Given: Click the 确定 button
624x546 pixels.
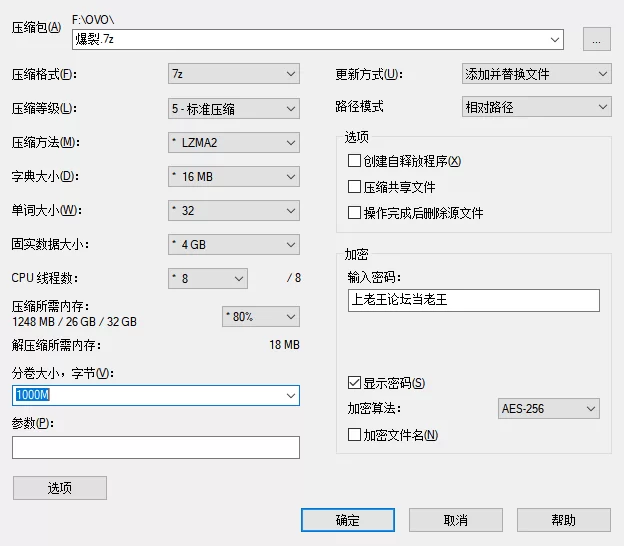Looking at the screenshot, I should (x=348, y=520).
